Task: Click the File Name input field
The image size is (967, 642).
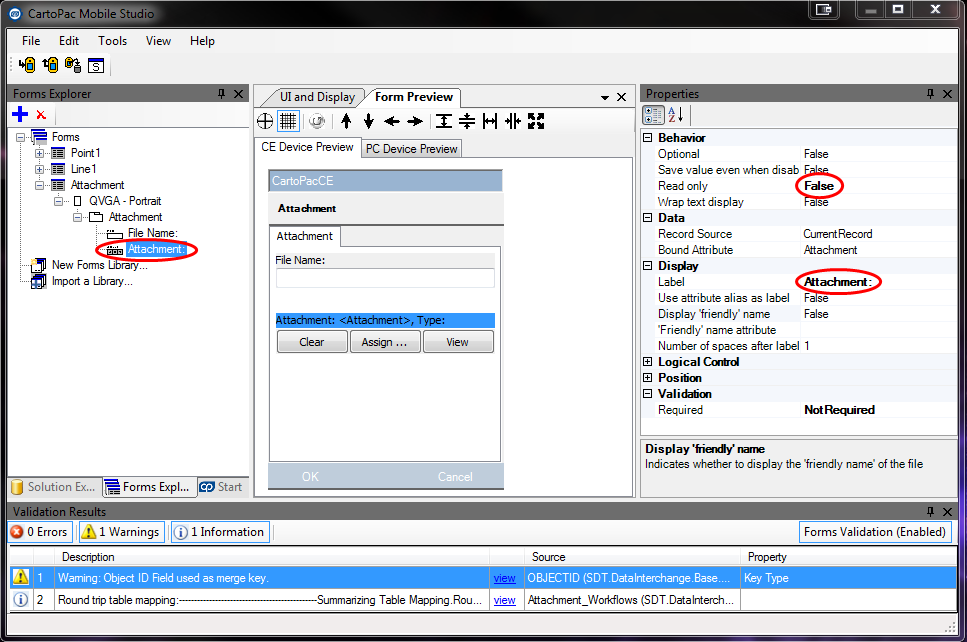Action: coord(385,278)
